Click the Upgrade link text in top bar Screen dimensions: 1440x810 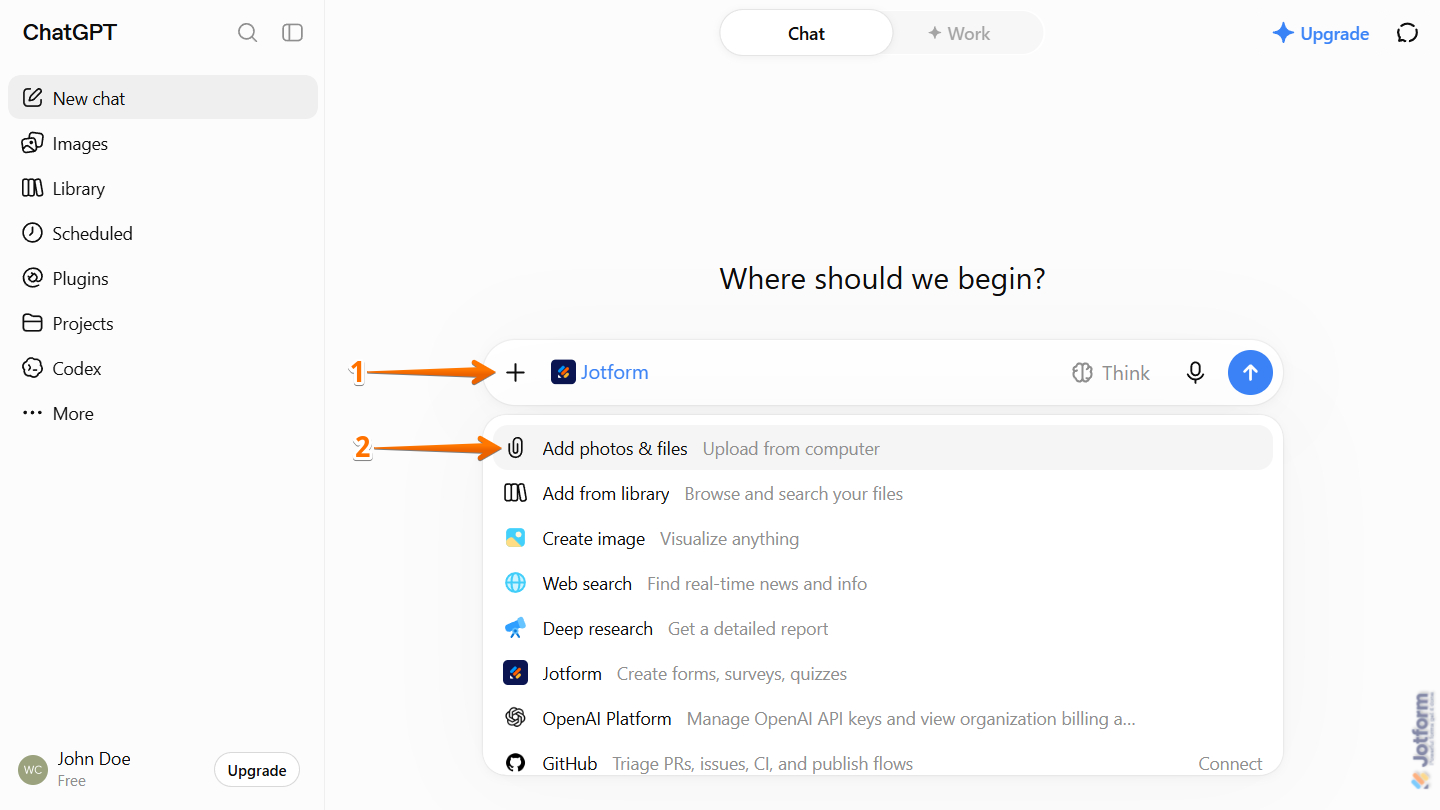pos(1334,33)
